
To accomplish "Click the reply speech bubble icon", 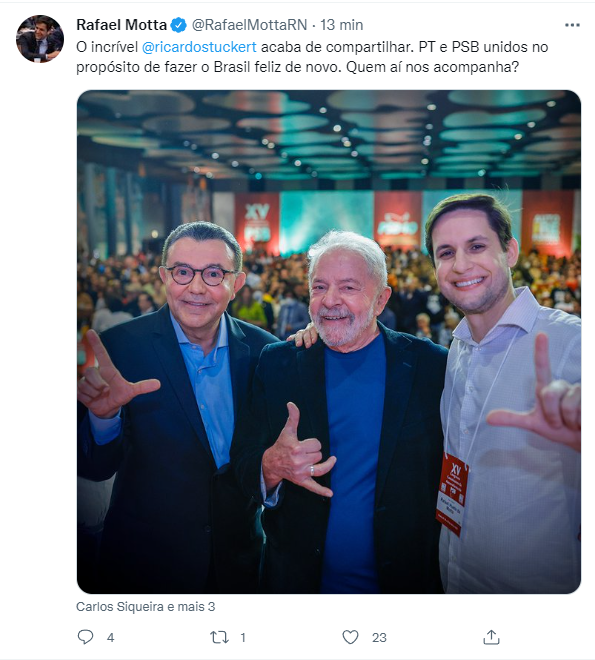I will (85, 637).
